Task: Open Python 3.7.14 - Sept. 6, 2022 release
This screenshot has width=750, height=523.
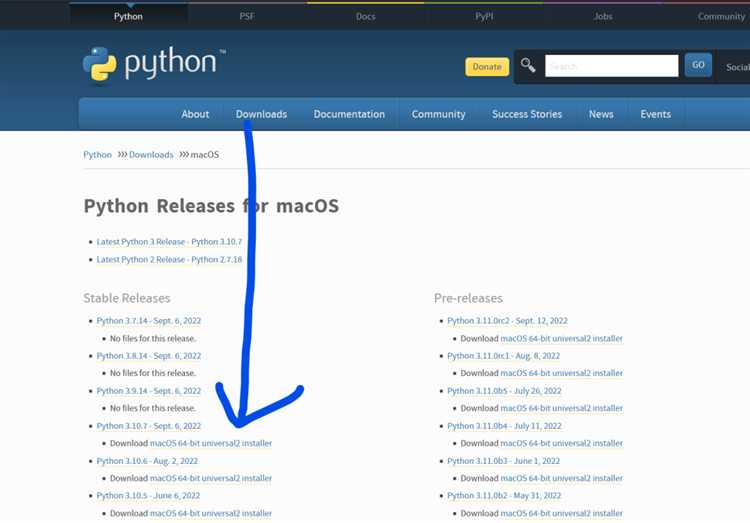Action: tap(149, 321)
